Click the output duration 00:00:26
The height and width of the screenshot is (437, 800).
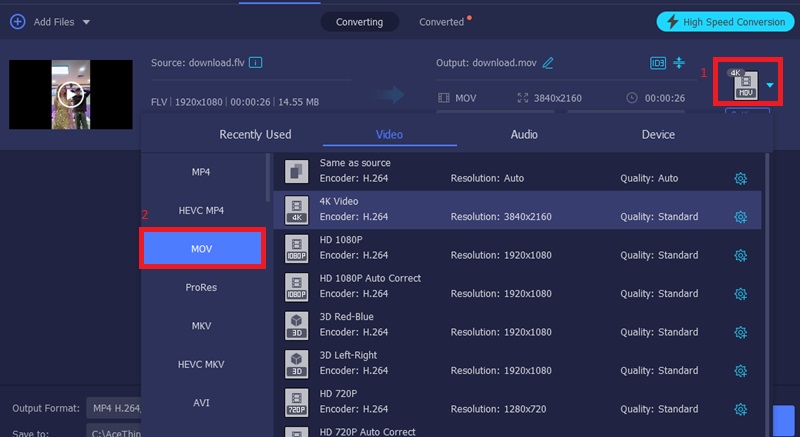[x=665, y=98]
